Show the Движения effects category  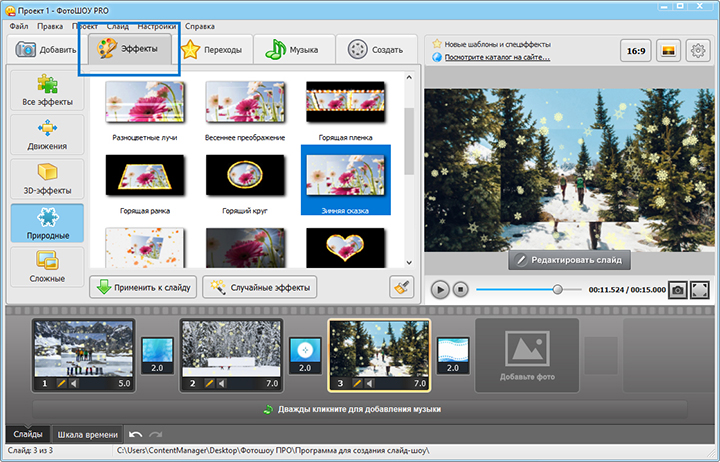click(x=47, y=135)
